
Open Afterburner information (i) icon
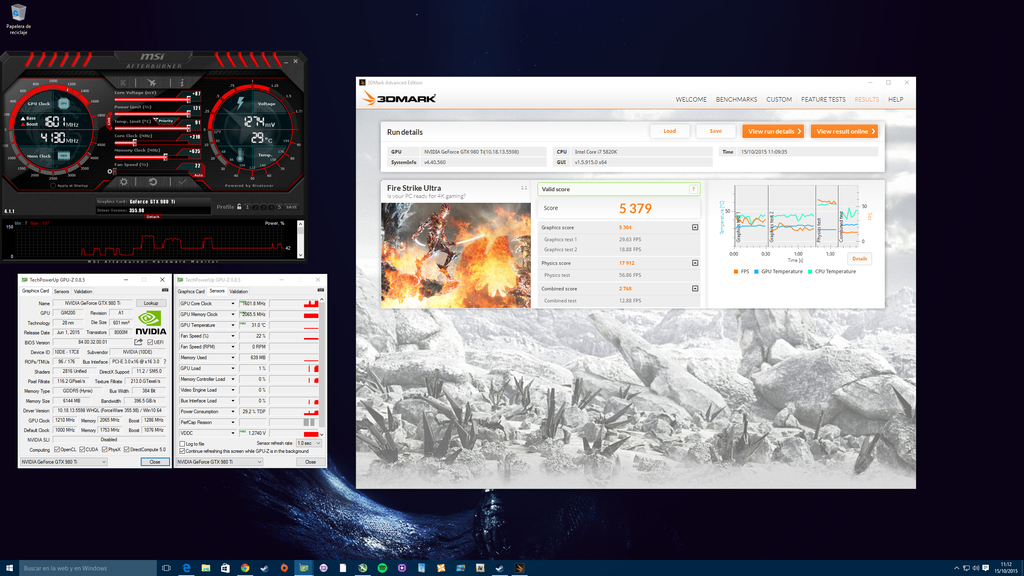click(182, 83)
